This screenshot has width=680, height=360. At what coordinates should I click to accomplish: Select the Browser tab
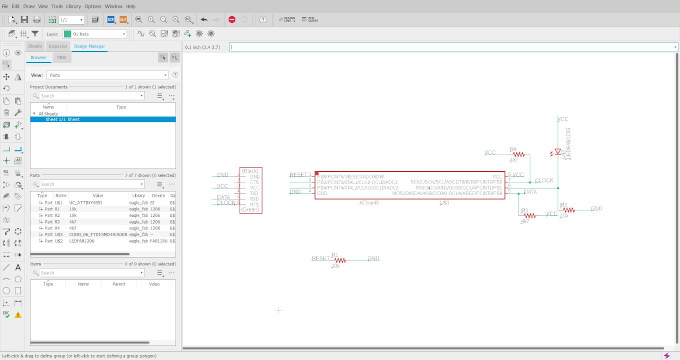(39, 57)
